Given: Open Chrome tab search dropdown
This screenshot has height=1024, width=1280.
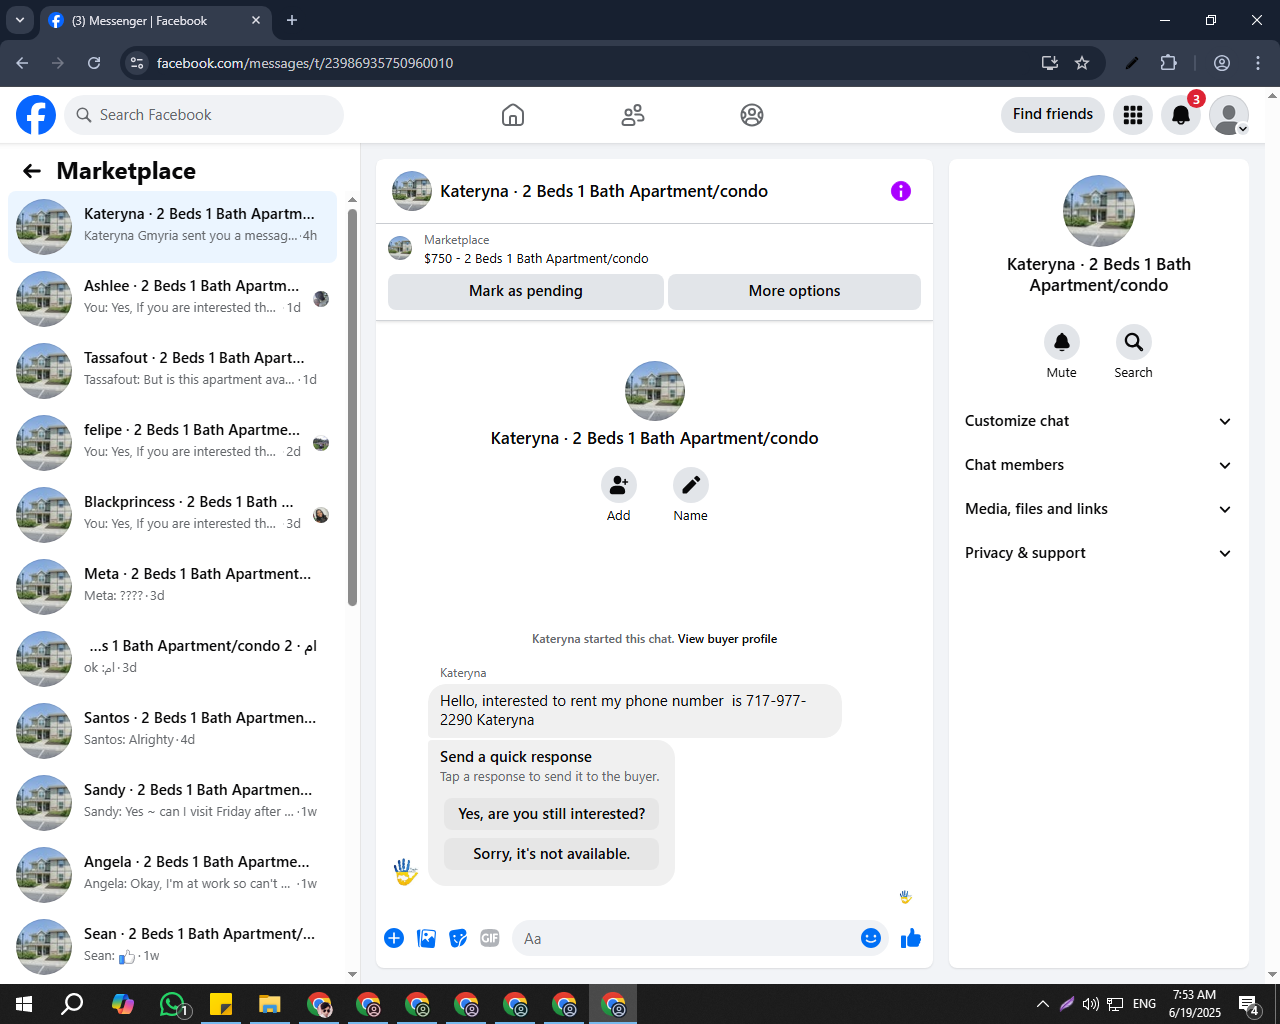Looking at the screenshot, I should point(19,20).
